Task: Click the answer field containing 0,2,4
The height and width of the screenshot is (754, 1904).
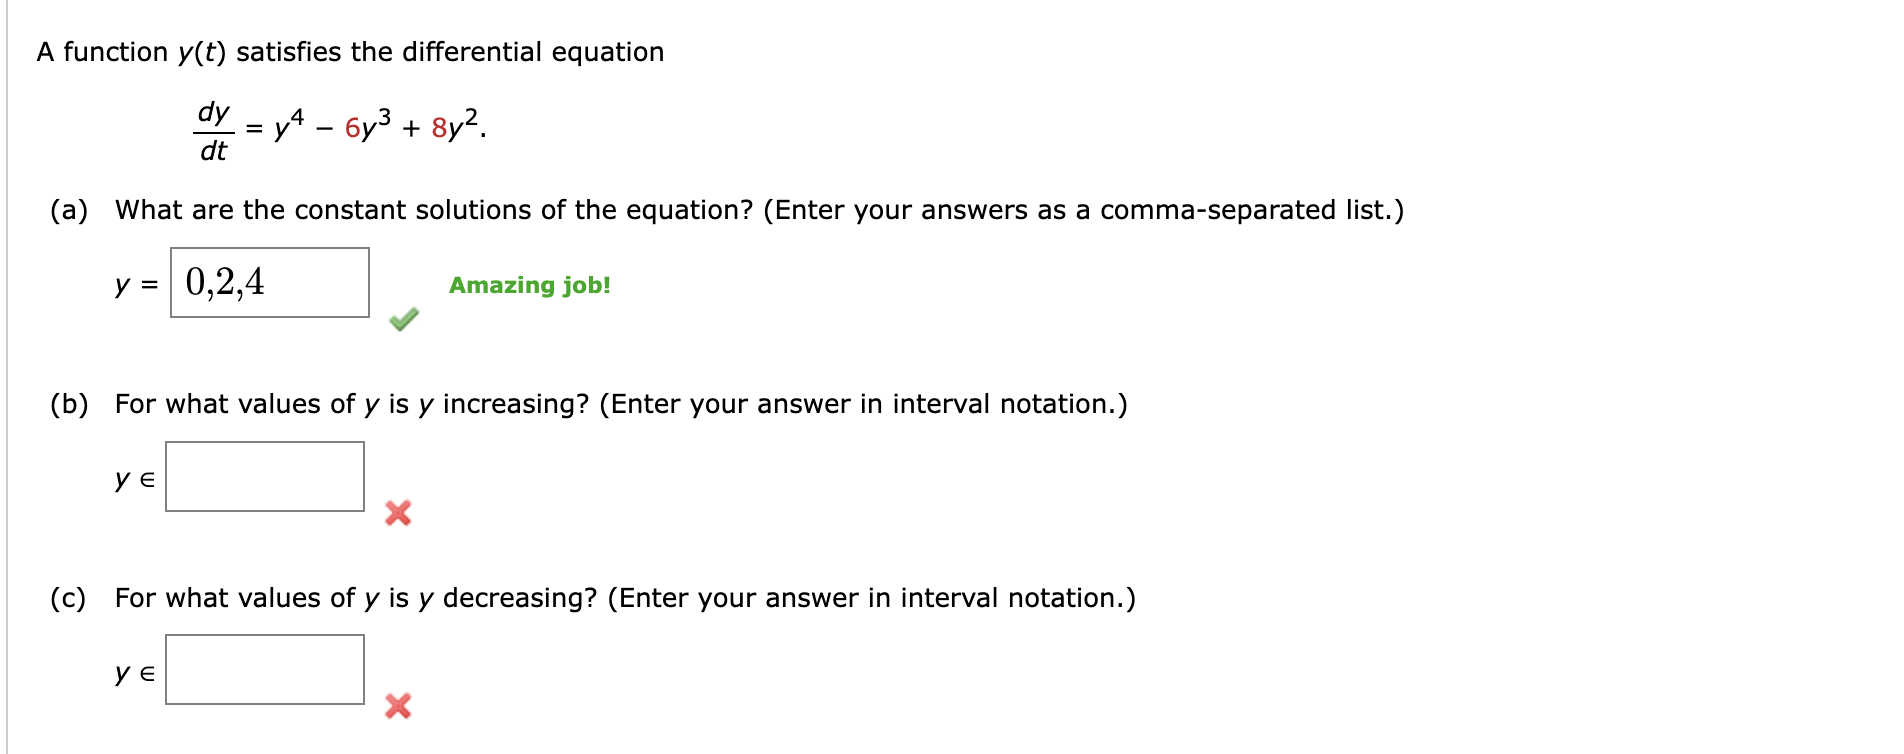Action: [x=268, y=283]
